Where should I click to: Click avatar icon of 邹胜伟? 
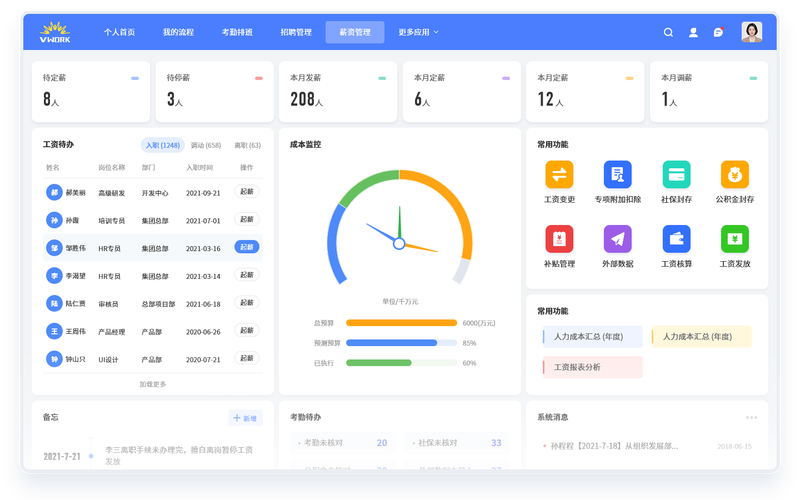tap(54, 248)
